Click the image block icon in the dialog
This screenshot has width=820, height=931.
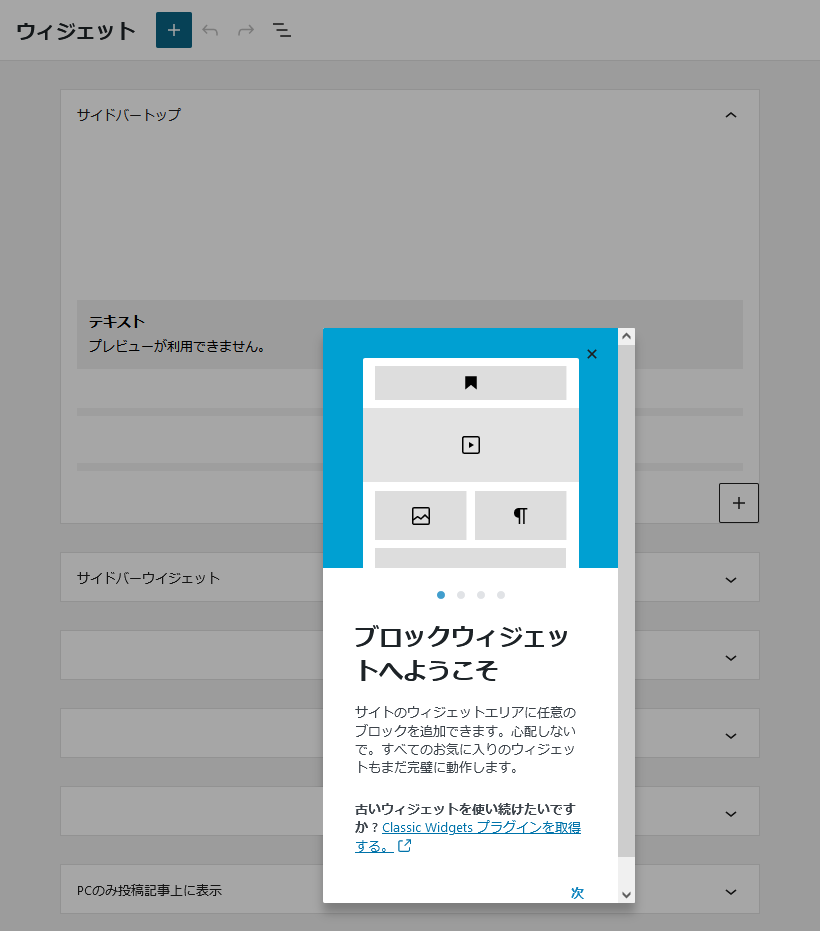(420, 514)
